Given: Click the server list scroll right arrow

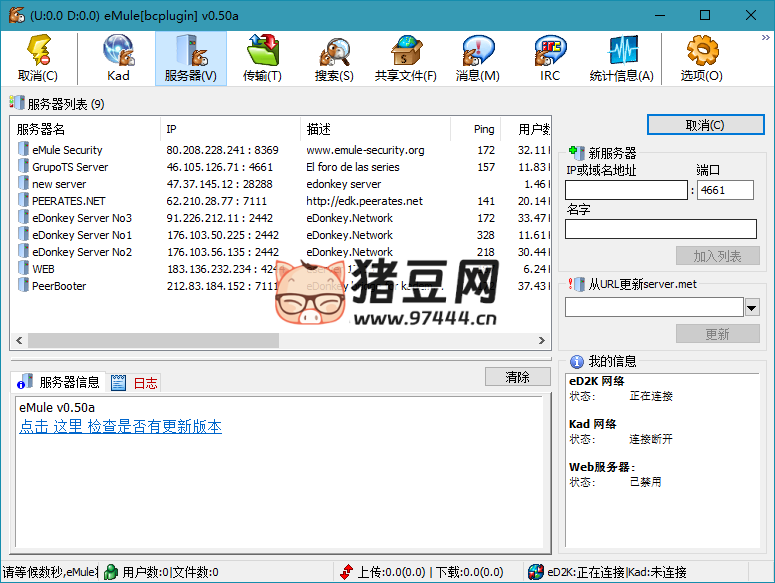Looking at the screenshot, I should pyautogui.click(x=542, y=340).
